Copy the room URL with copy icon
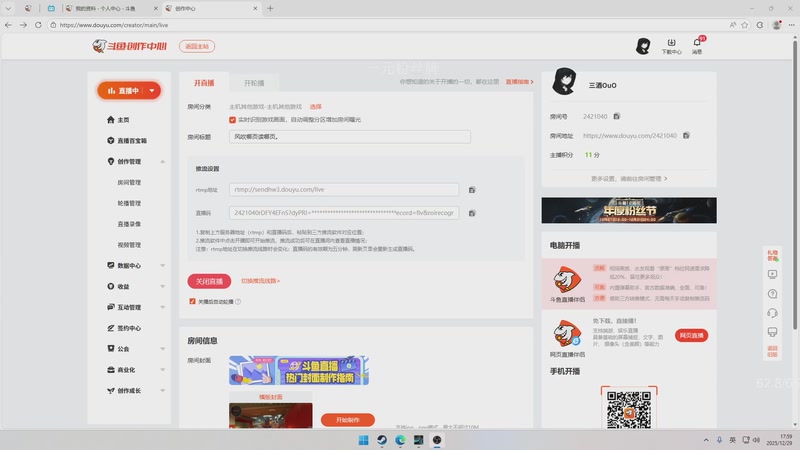The image size is (800, 450). [686, 136]
